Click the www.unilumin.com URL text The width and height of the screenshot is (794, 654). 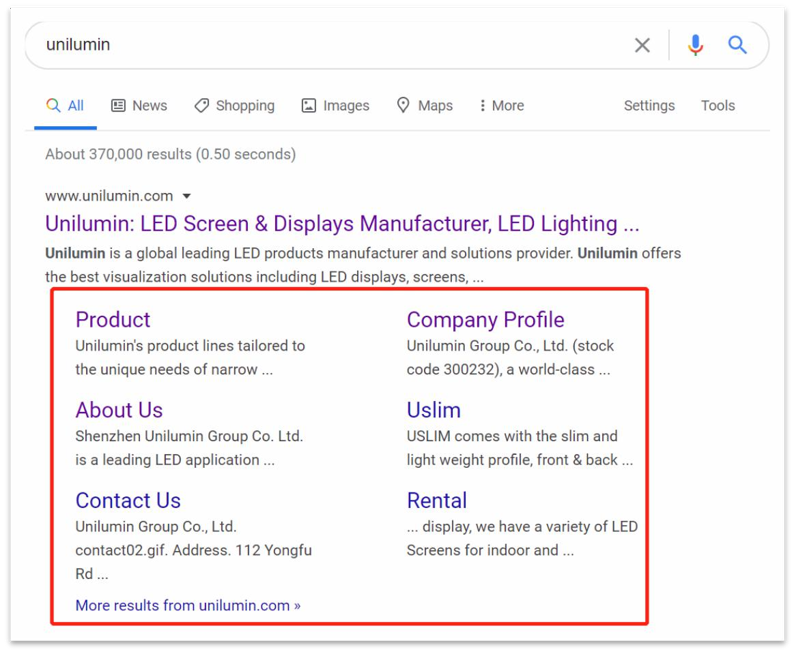(109, 196)
